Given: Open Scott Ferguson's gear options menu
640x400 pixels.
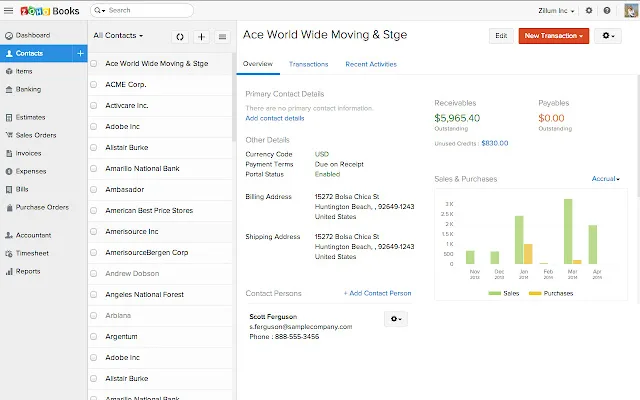Looking at the screenshot, I should (x=396, y=319).
